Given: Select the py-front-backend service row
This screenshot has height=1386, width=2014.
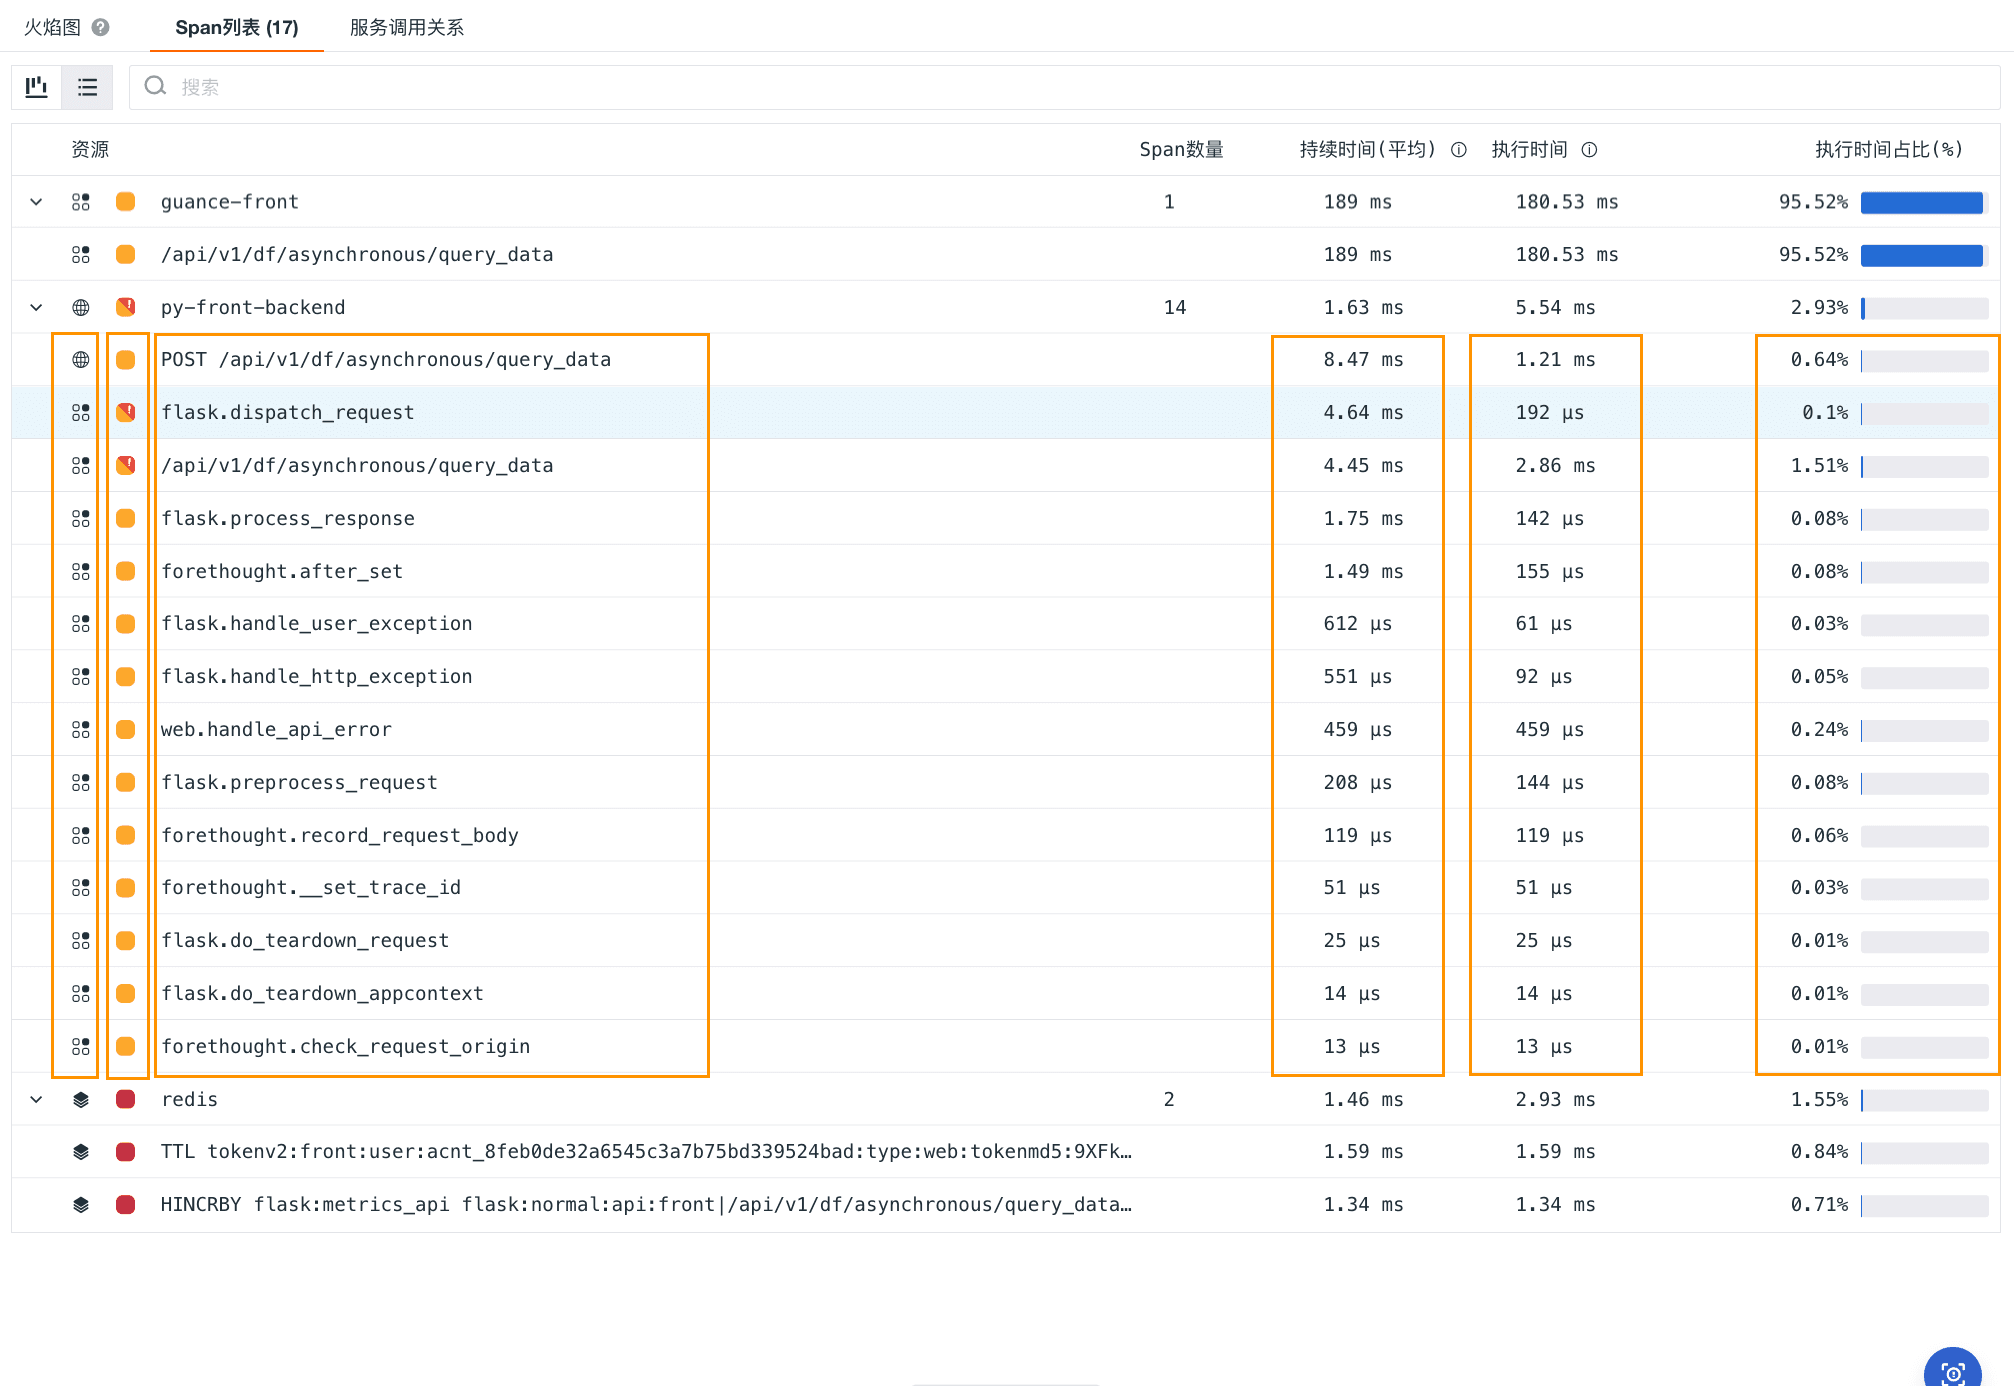Looking at the screenshot, I should 1006,307.
